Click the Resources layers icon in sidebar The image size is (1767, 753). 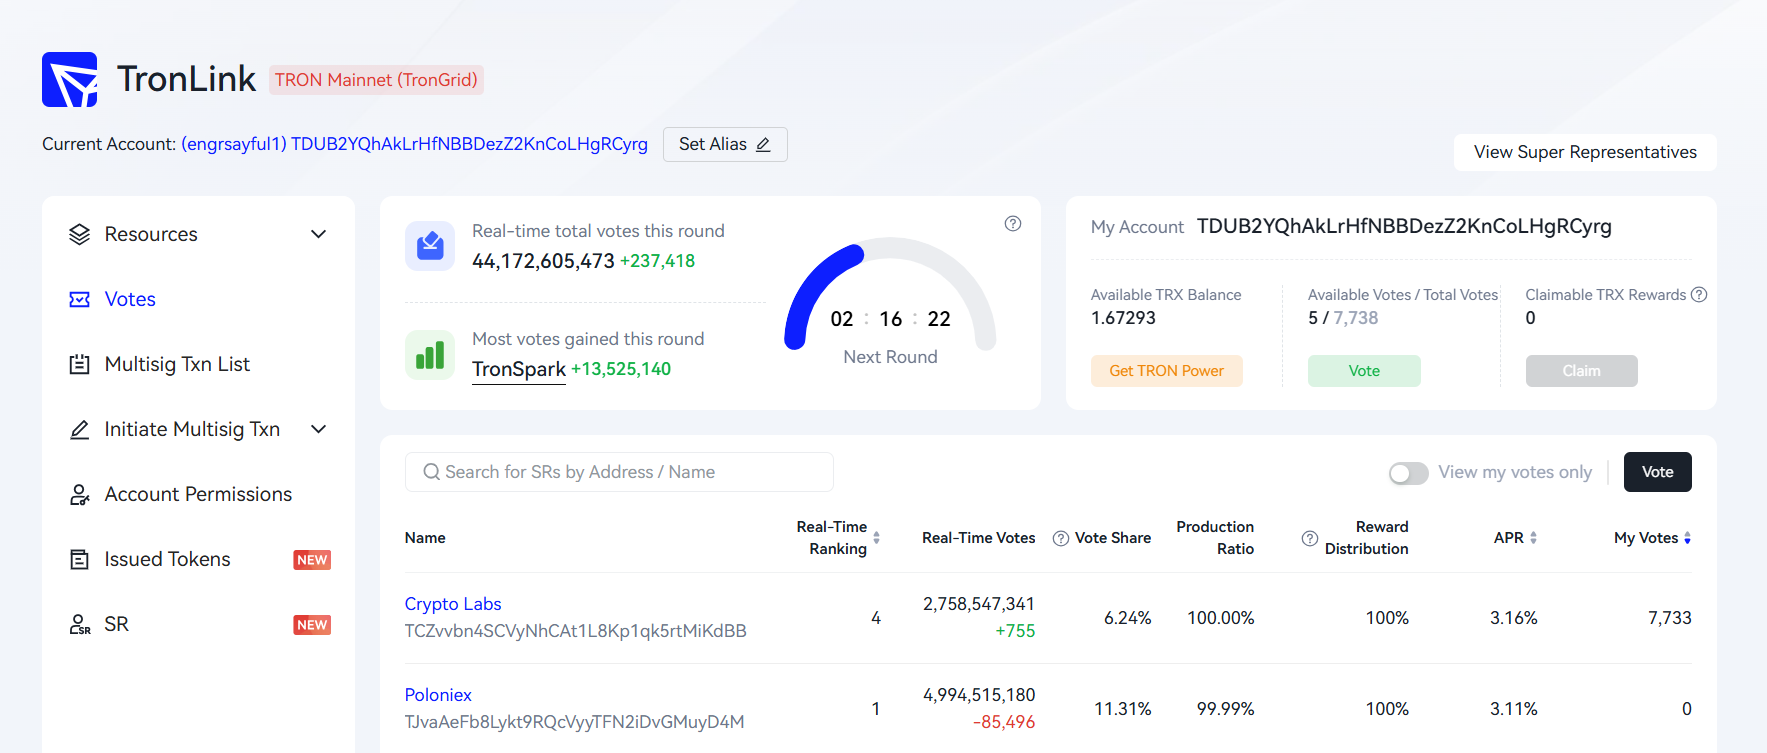pos(79,234)
